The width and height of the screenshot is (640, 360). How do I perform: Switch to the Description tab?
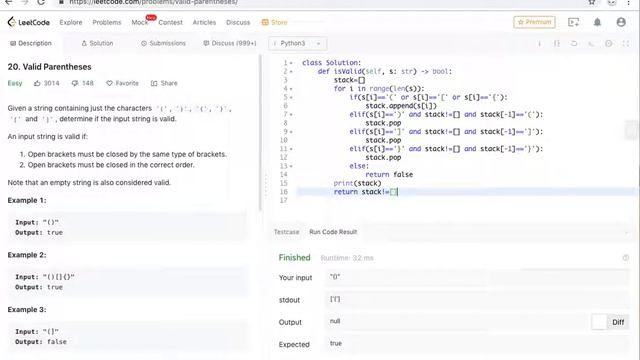pos(31,43)
